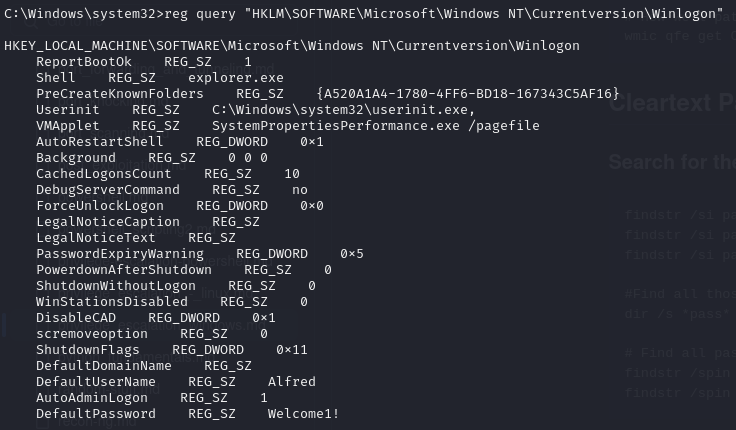Click the HKEY_LOCAL_MACHINE registry path line
This screenshot has height=430, width=736.
tap(292, 46)
